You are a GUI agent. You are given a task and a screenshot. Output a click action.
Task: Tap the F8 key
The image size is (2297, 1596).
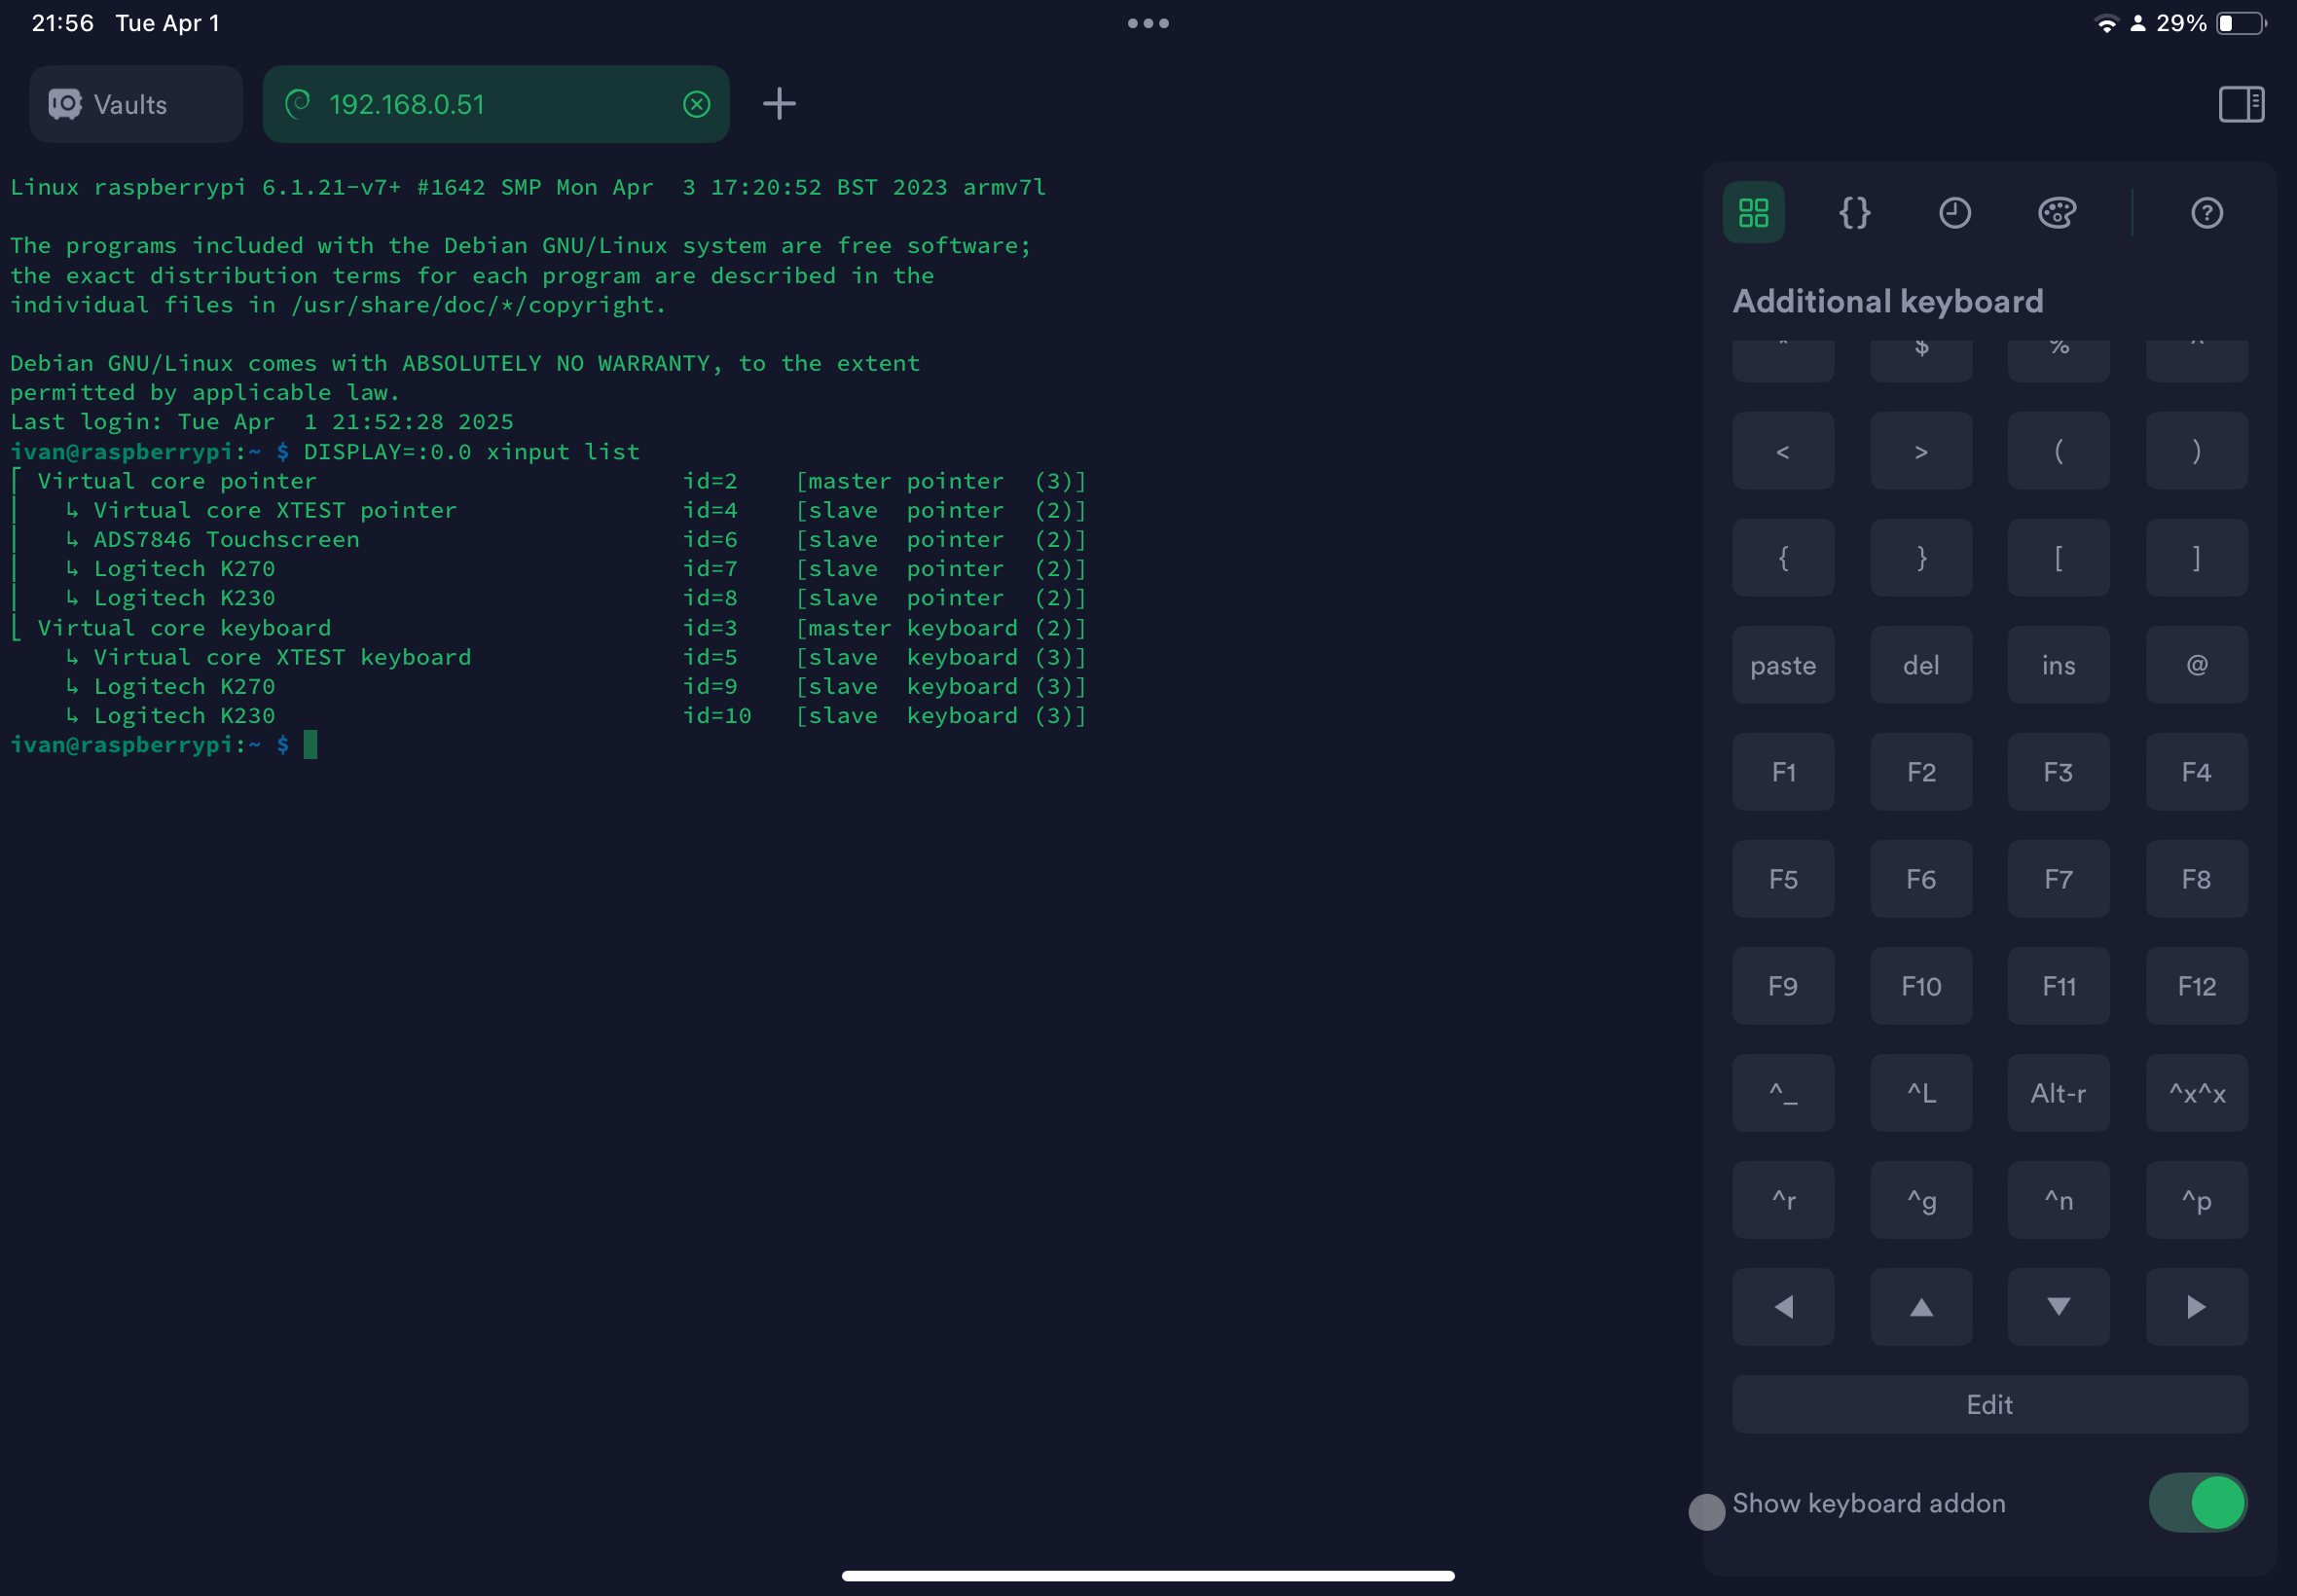click(2196, 879)
